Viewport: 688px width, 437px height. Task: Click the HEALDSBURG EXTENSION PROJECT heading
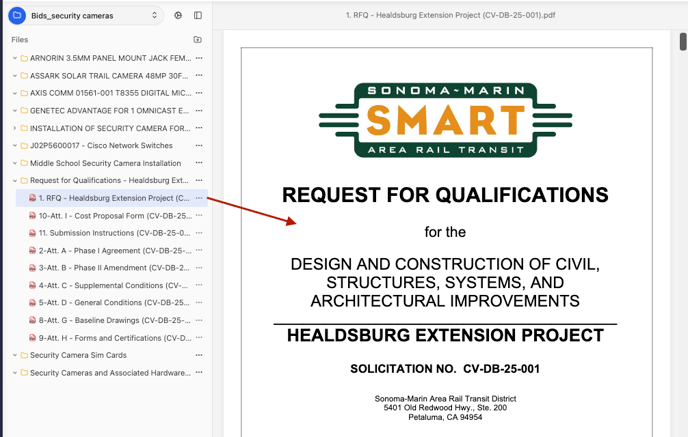(445, 336)
